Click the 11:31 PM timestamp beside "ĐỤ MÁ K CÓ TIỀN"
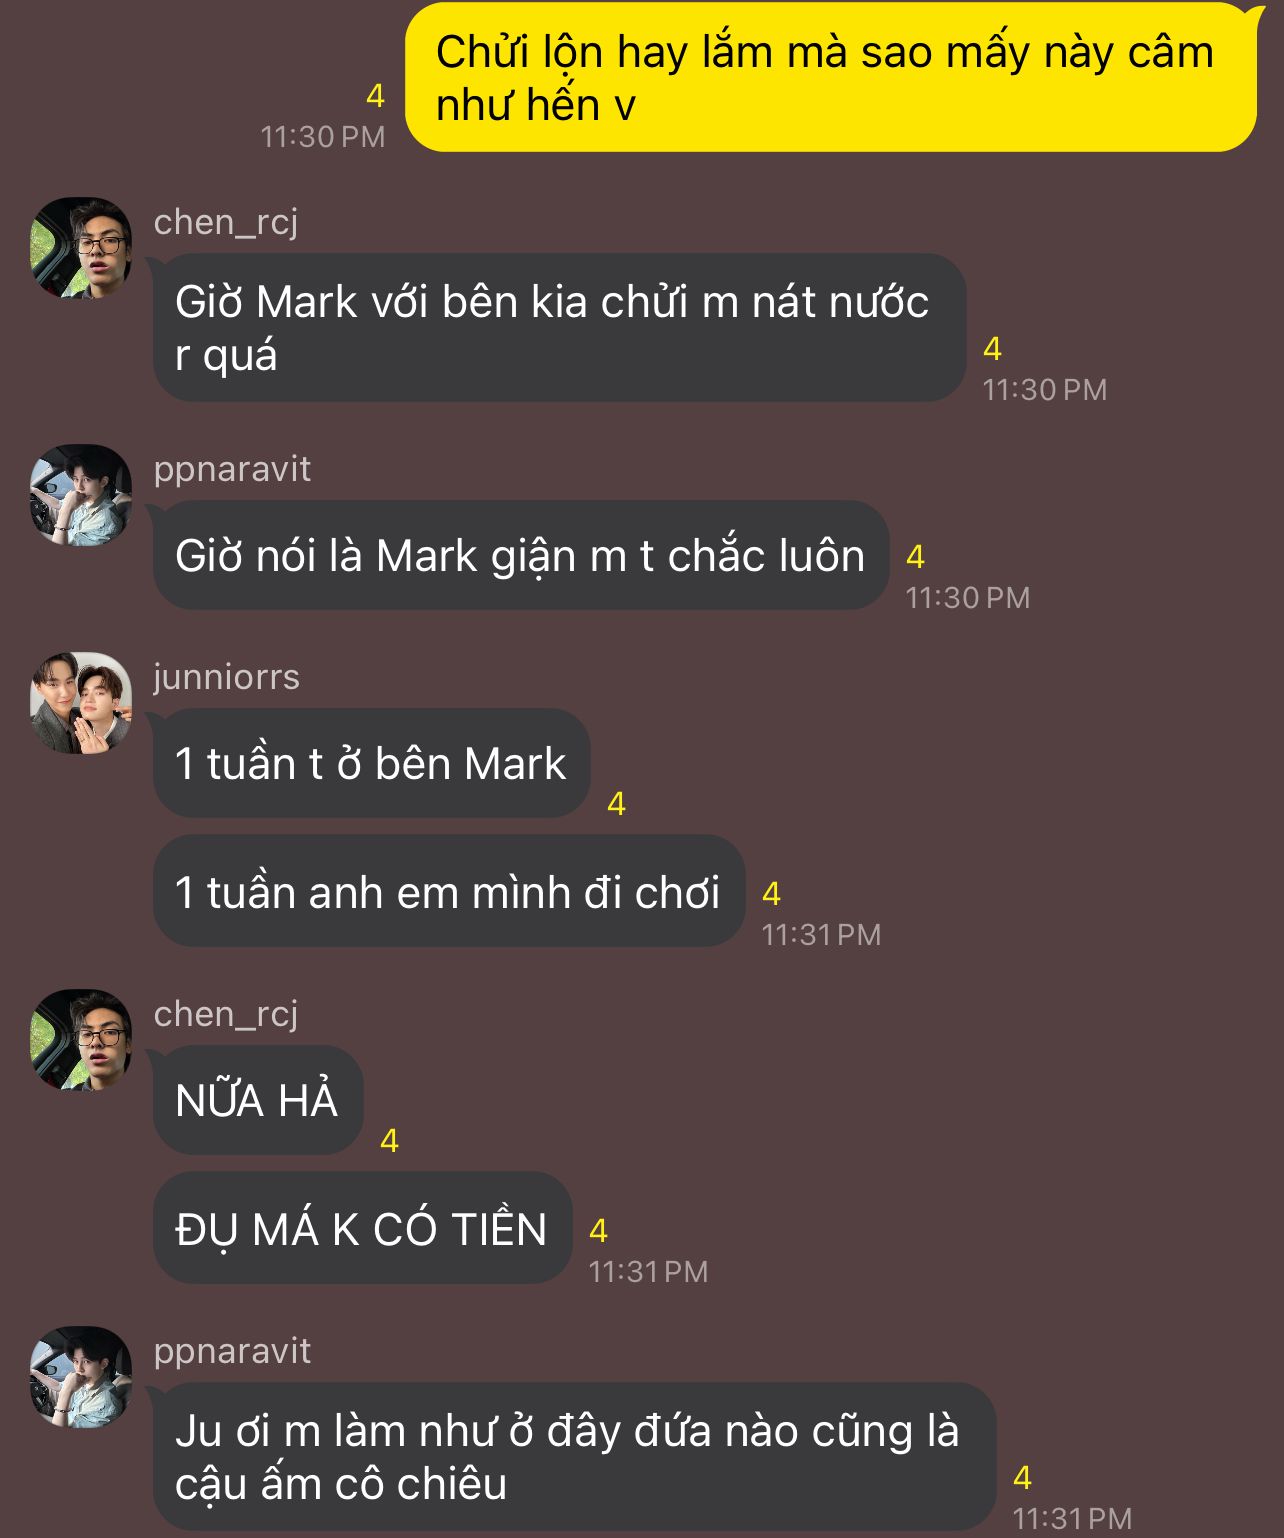 (x=648, y=1271)
